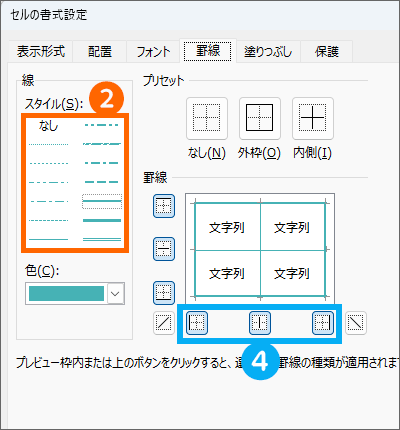Click the teal color swatch

click(x=66, y=294)
